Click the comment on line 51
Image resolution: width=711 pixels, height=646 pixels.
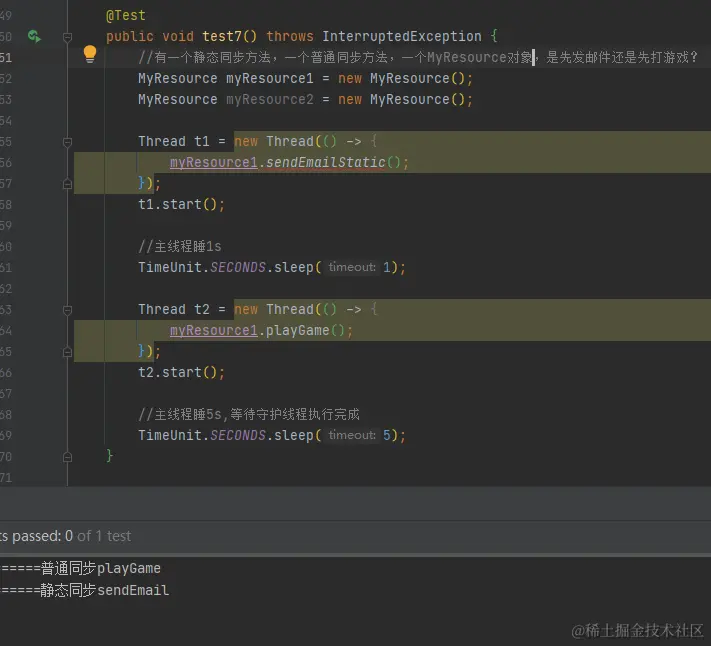(x=418, y=57)
